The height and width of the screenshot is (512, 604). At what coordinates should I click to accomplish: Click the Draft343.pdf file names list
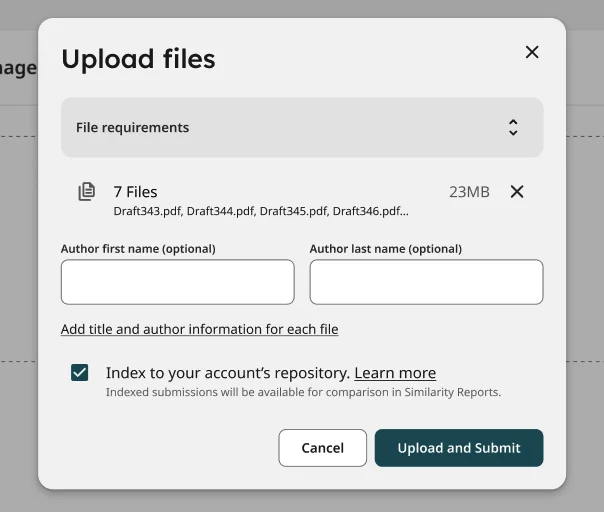coord(261,211)
